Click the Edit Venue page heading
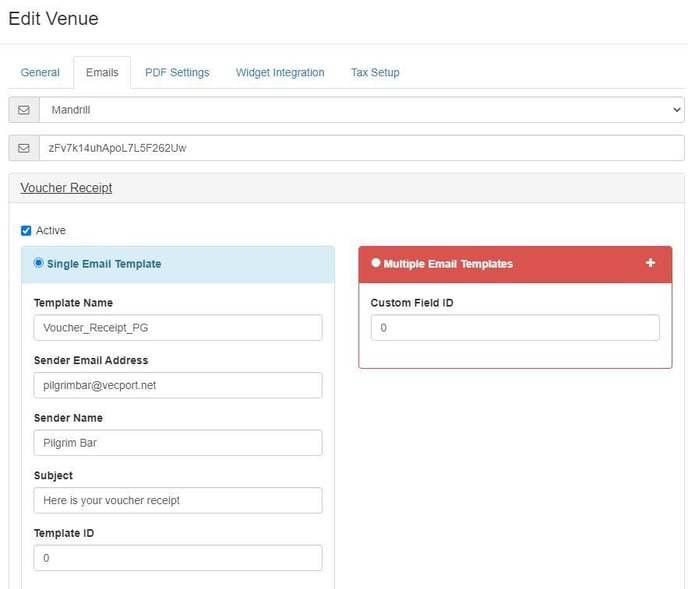The height and width of the screenshot is (589, 688). click(54, 19)
